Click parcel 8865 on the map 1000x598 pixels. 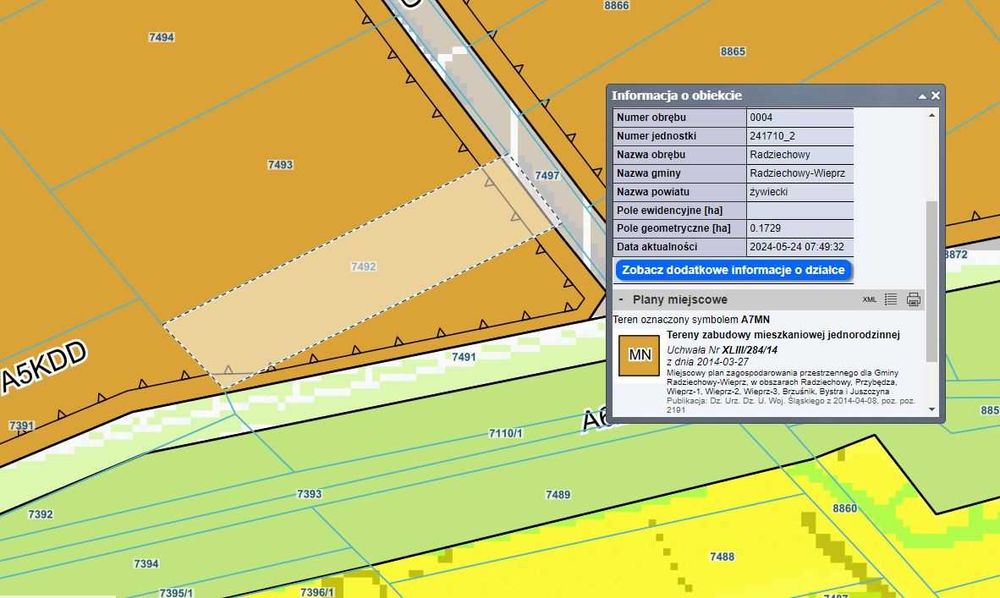click(x=733, y=52)
